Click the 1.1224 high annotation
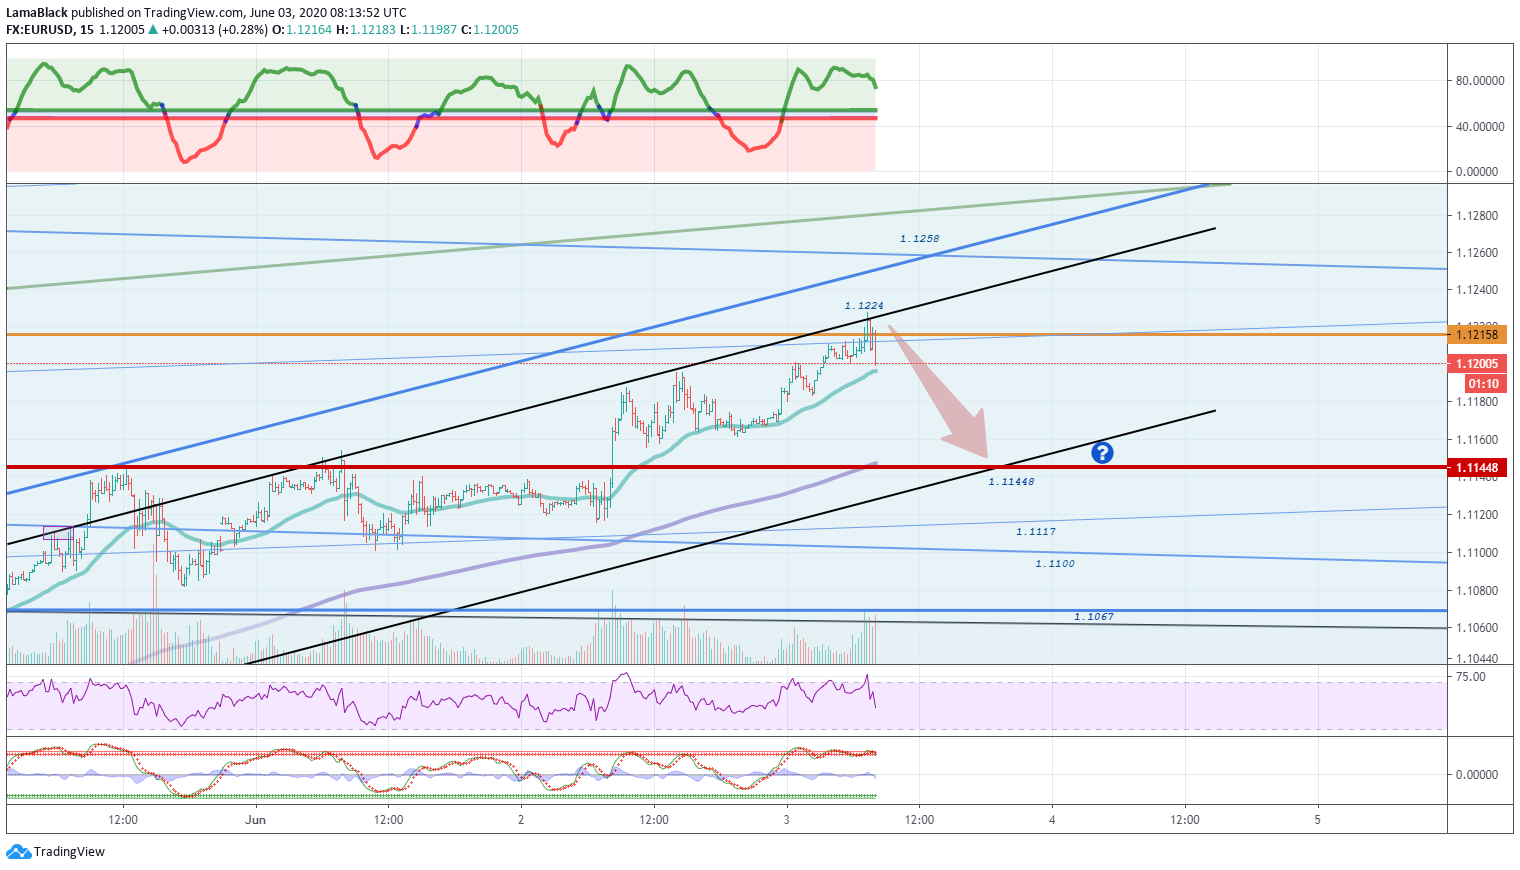Image resolution: width=1520 pixels, height=870 pixels. pos(864,306)
